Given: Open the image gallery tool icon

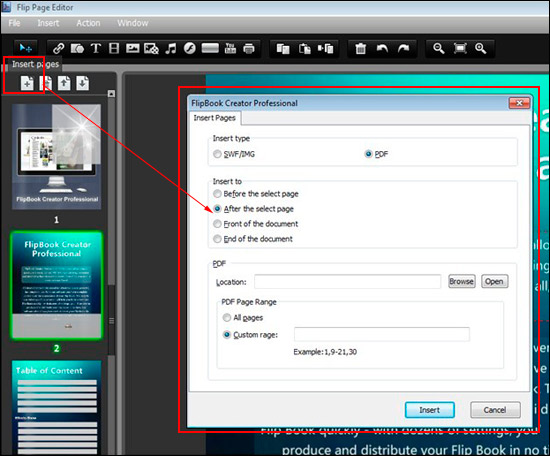Looking at the screenshot, I should [152, 48].
